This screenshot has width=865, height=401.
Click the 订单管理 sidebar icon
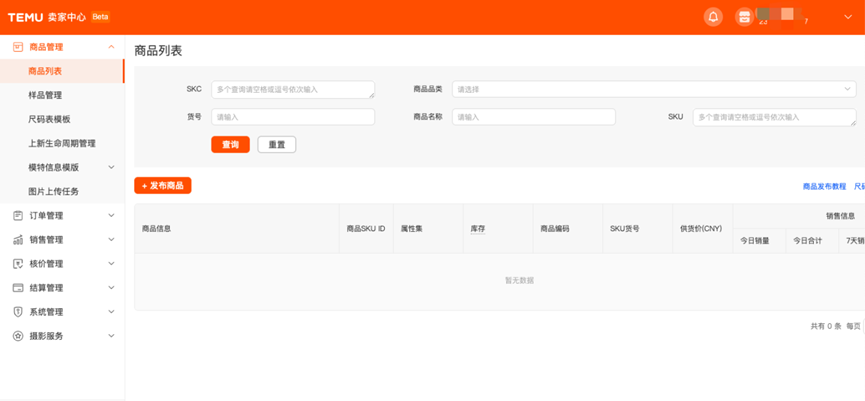pos(18,216)
